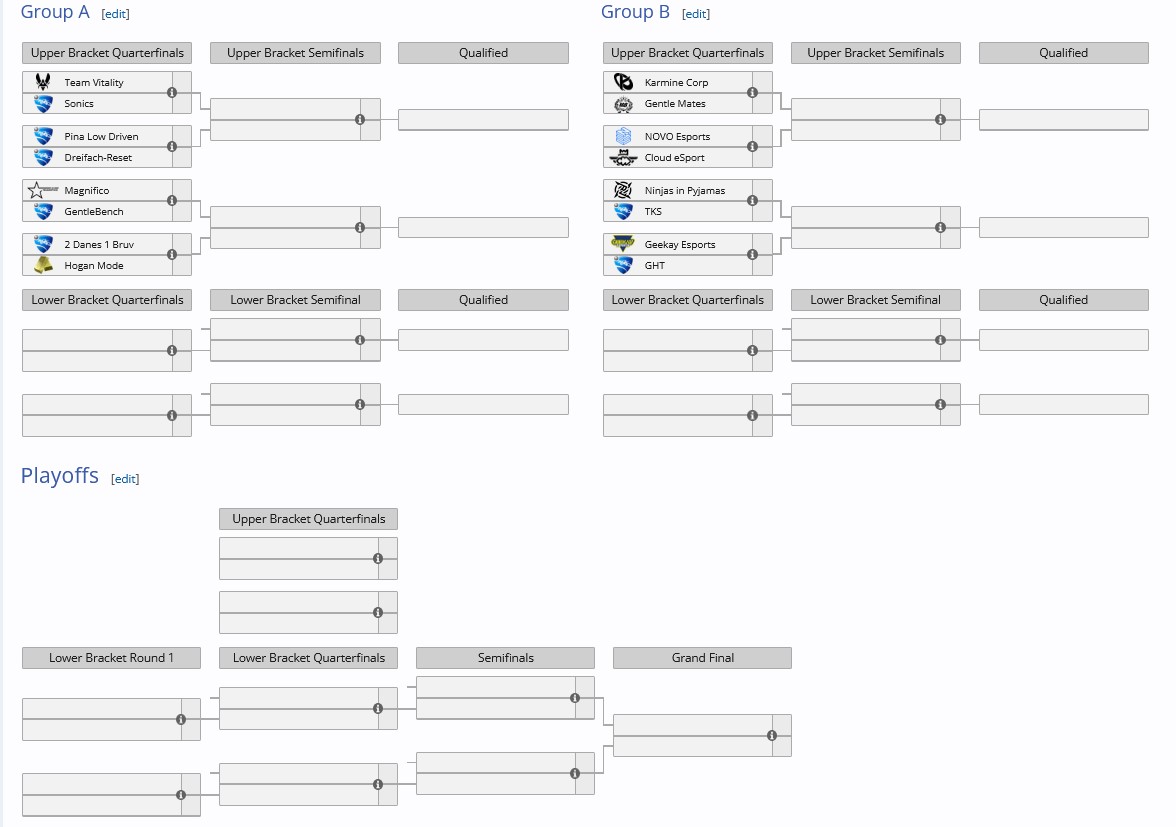Click the Team Vitality logo icon
This screenshot has width=1176, height=827.
click(x=43, y=82)
